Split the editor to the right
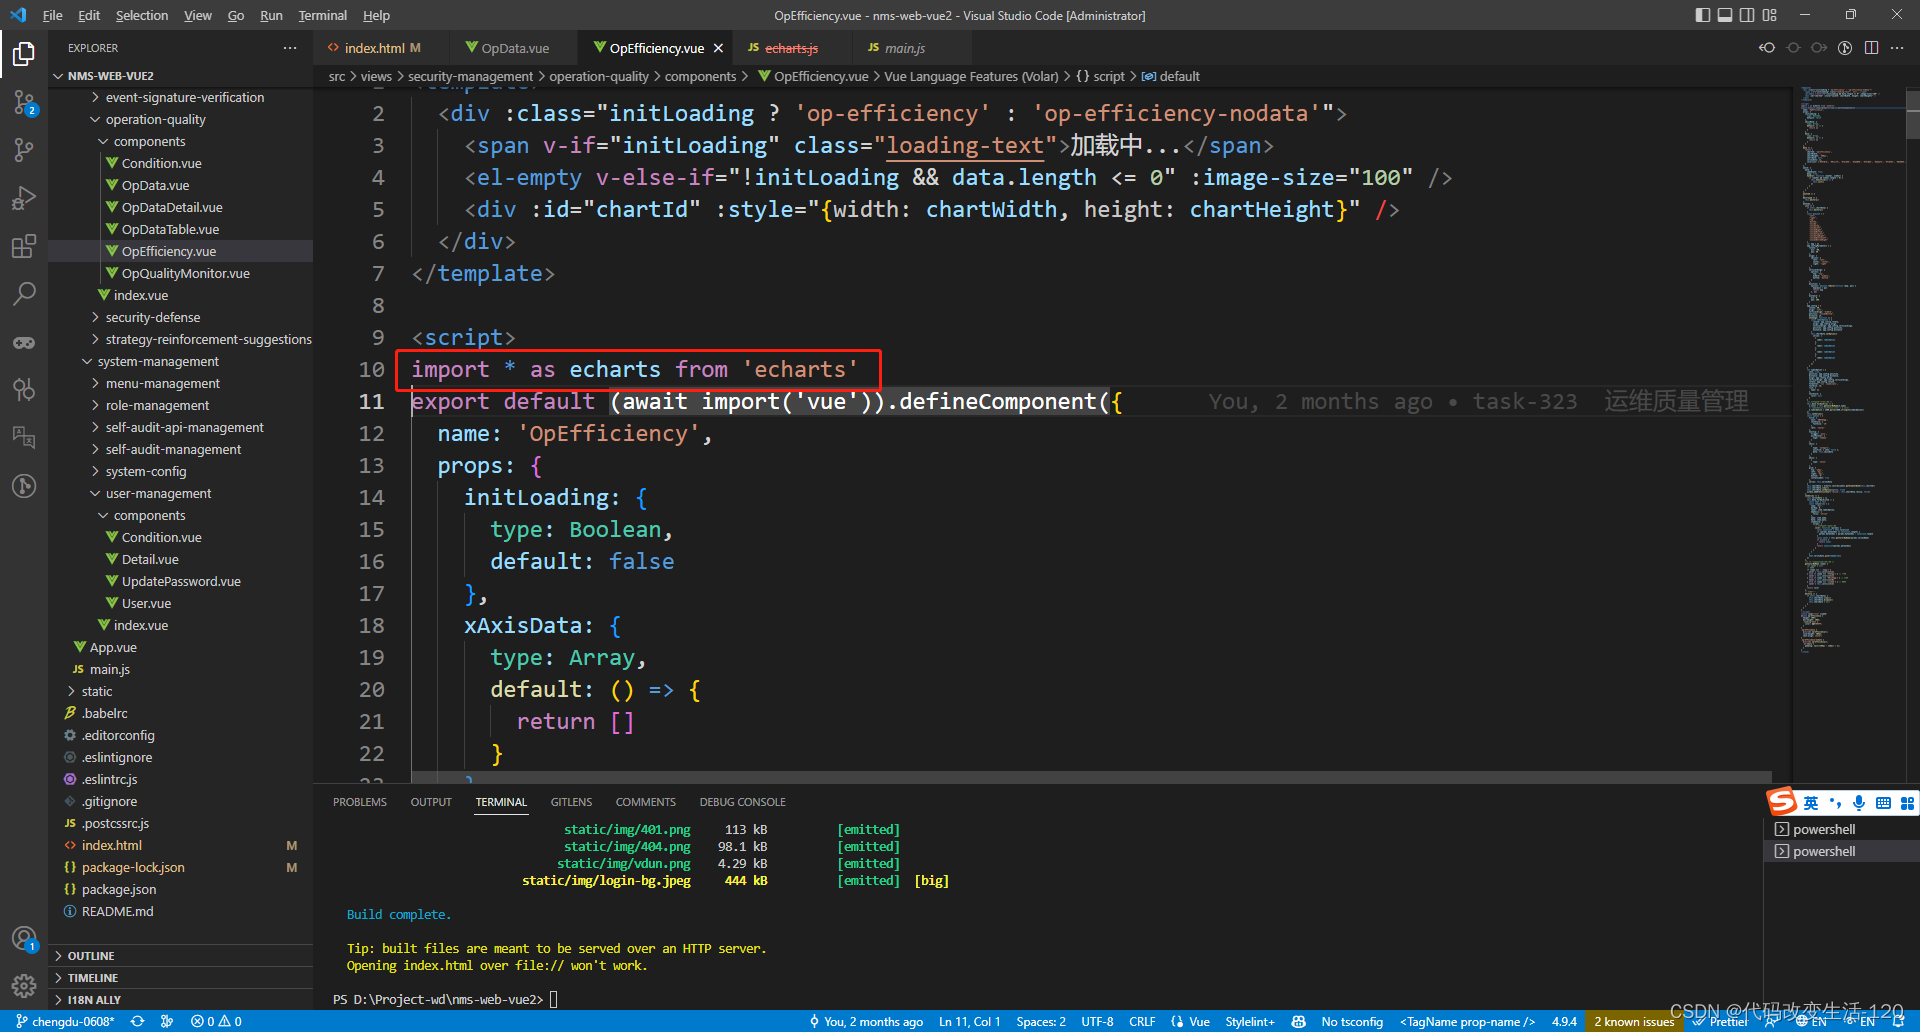Screen dimensions: 1920x1032 [x=1871, y=48]
